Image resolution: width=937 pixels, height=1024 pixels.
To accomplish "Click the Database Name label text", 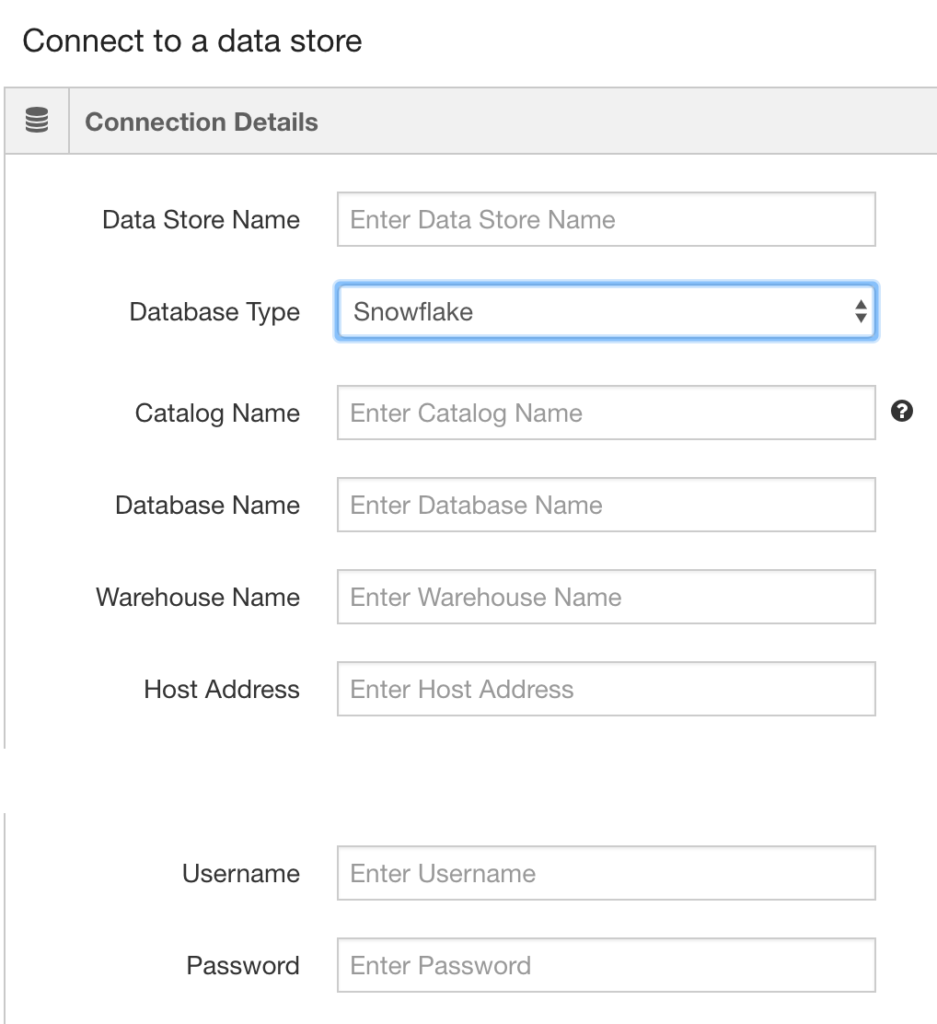I will (208, 505).
